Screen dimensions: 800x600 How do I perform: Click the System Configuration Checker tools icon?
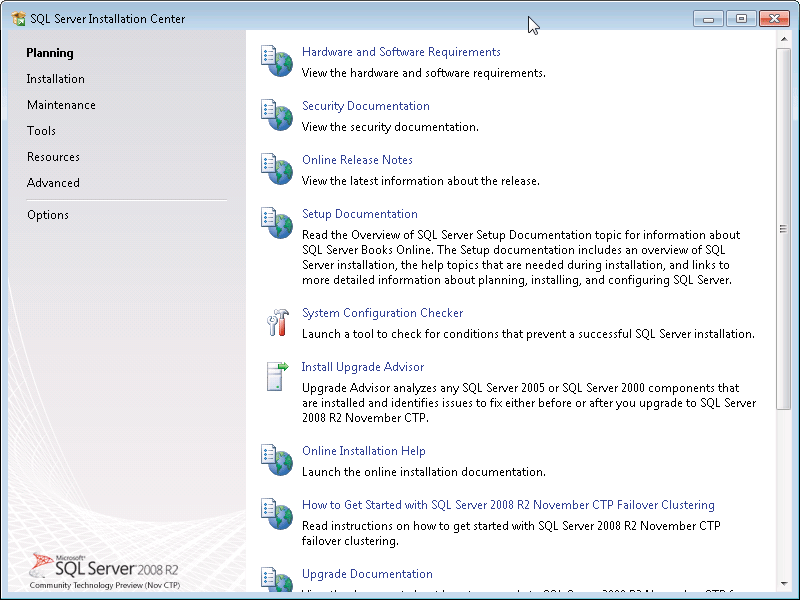(x=276, y=322)
